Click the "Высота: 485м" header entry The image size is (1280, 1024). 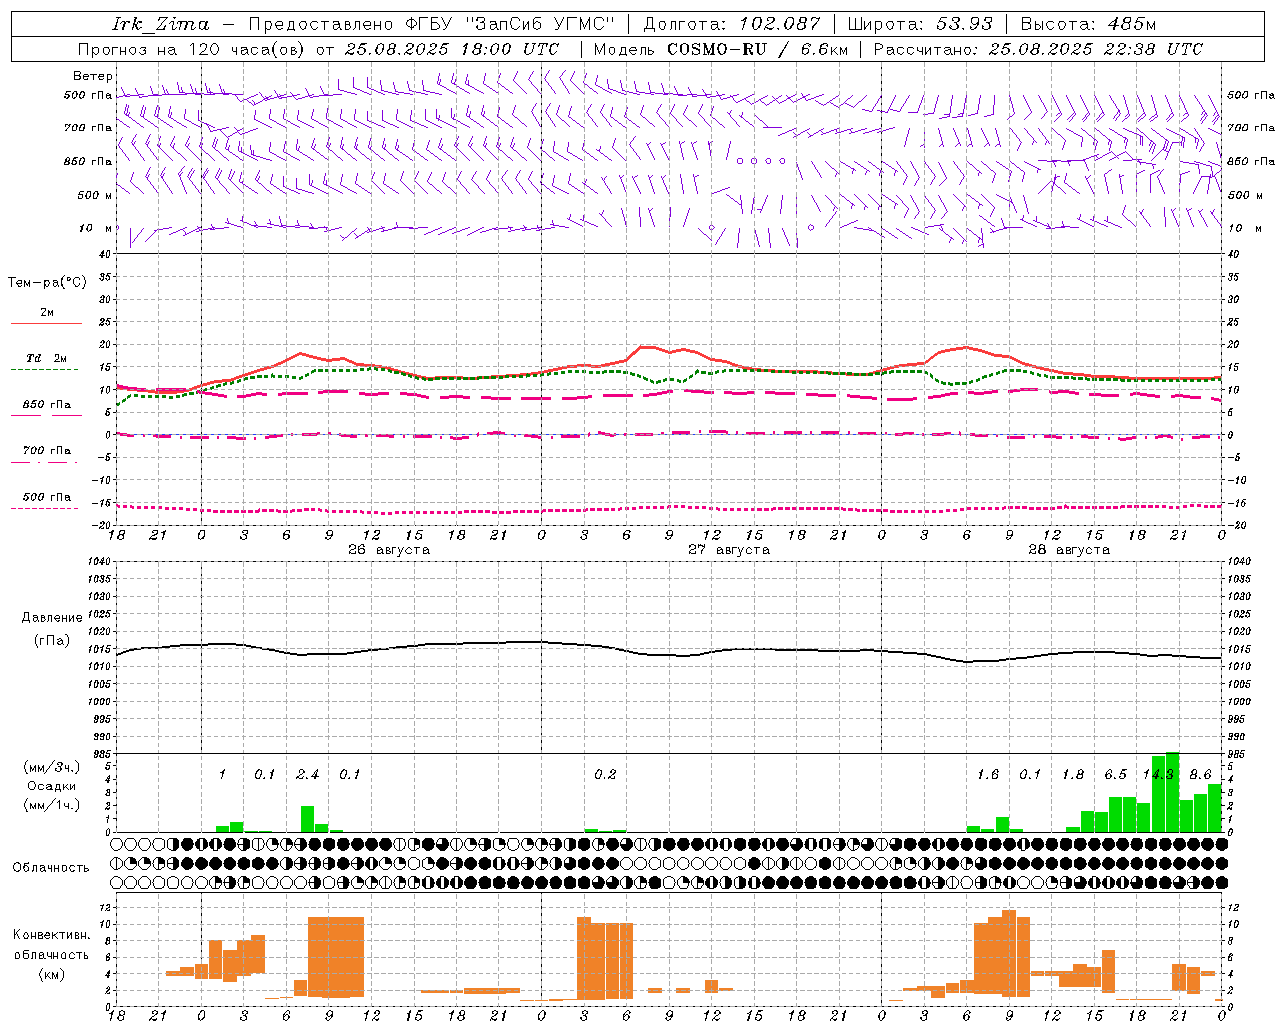1088,24
